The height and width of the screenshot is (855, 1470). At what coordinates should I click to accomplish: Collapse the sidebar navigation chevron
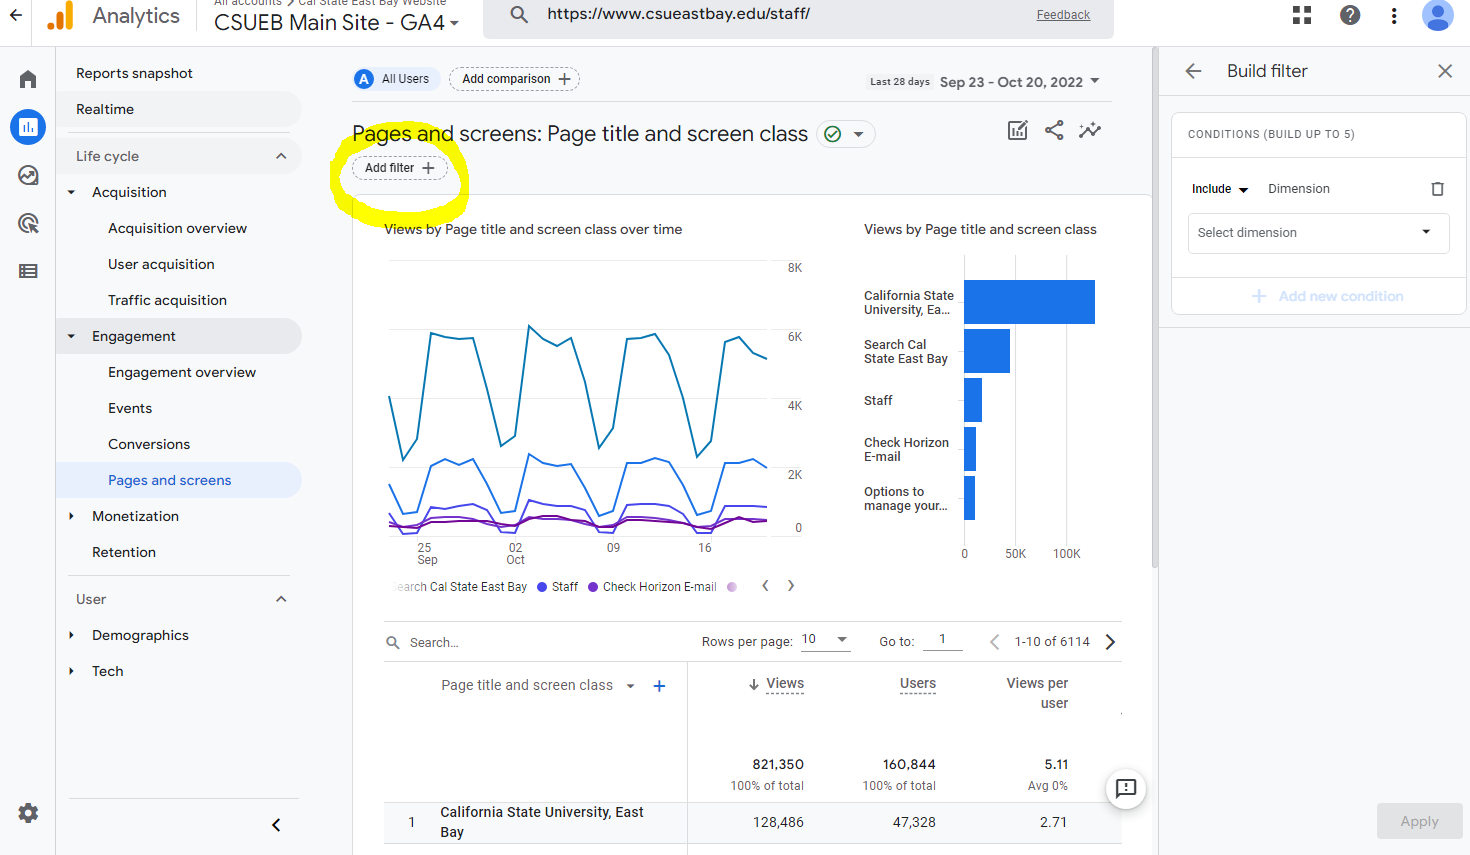point(276,825)
